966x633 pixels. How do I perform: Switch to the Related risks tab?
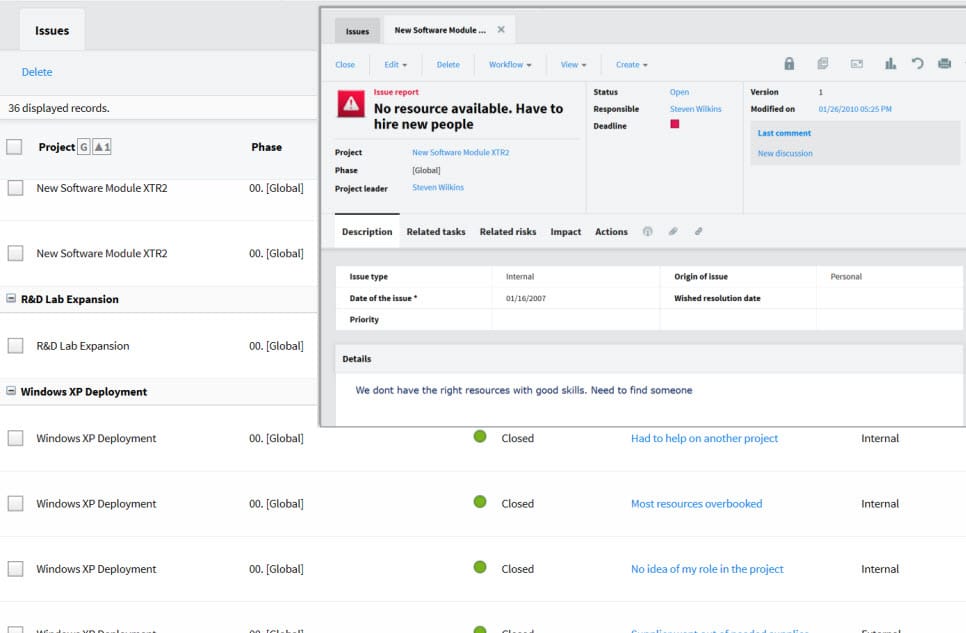tap(508, 232)
